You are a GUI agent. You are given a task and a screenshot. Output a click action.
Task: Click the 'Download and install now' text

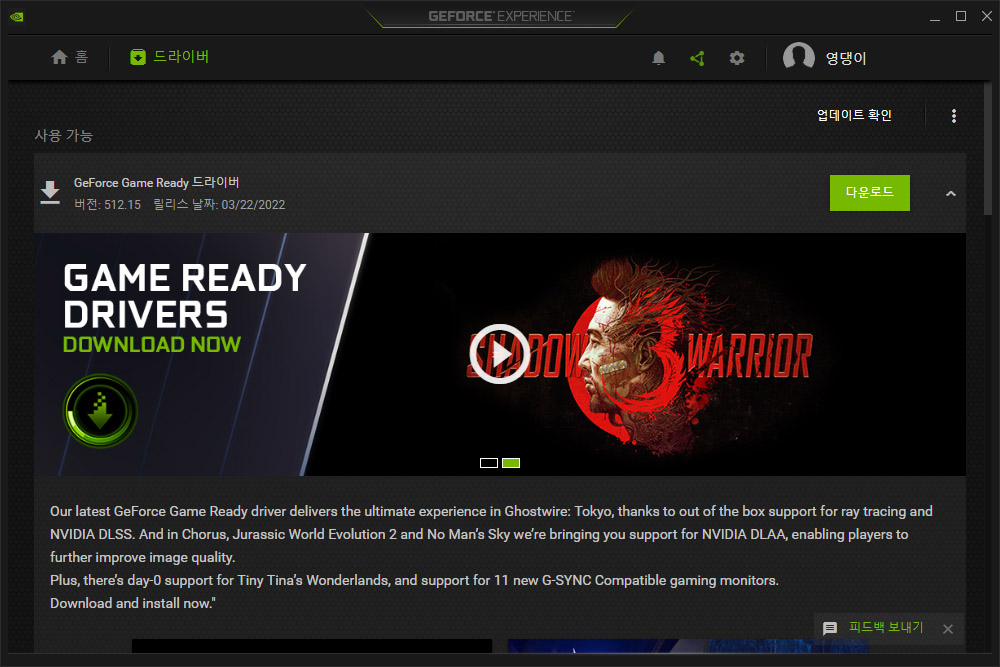133,603
